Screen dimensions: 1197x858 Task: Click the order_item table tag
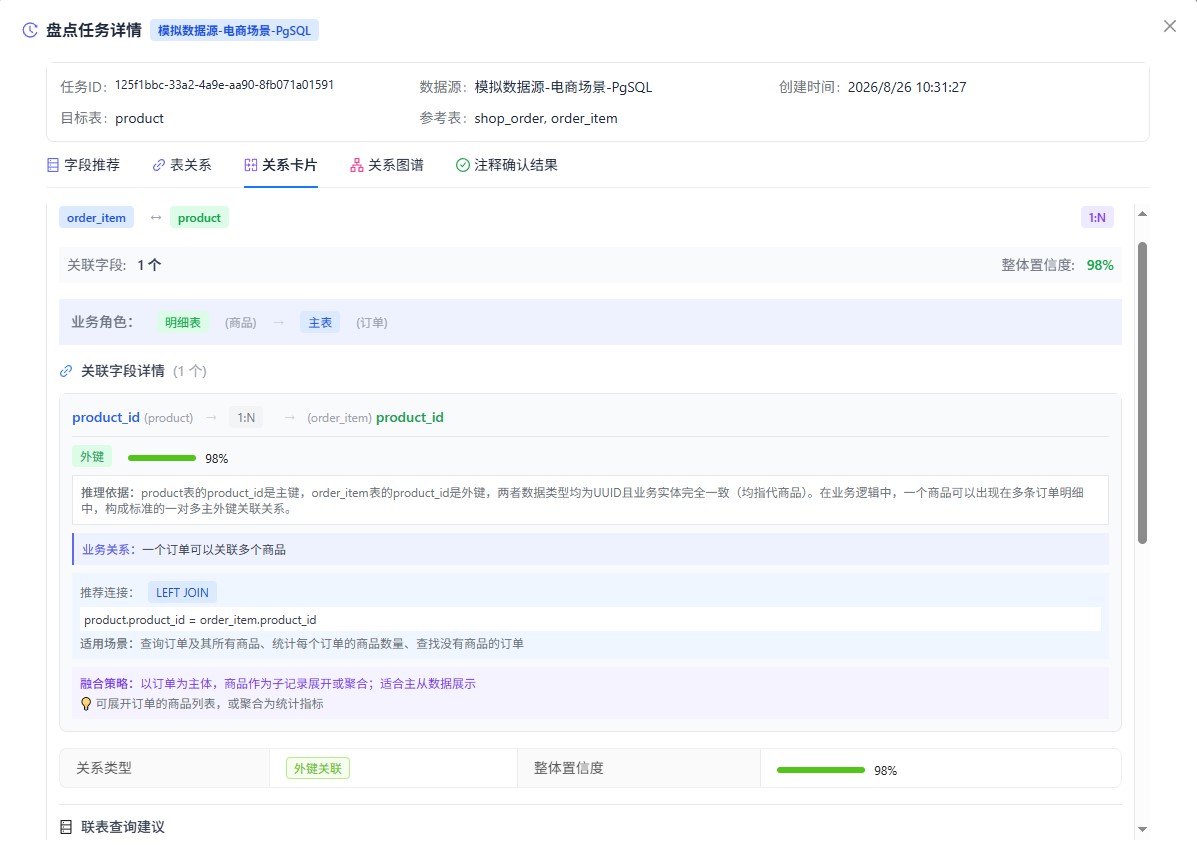pyautogui.click(x=96, y=218)
